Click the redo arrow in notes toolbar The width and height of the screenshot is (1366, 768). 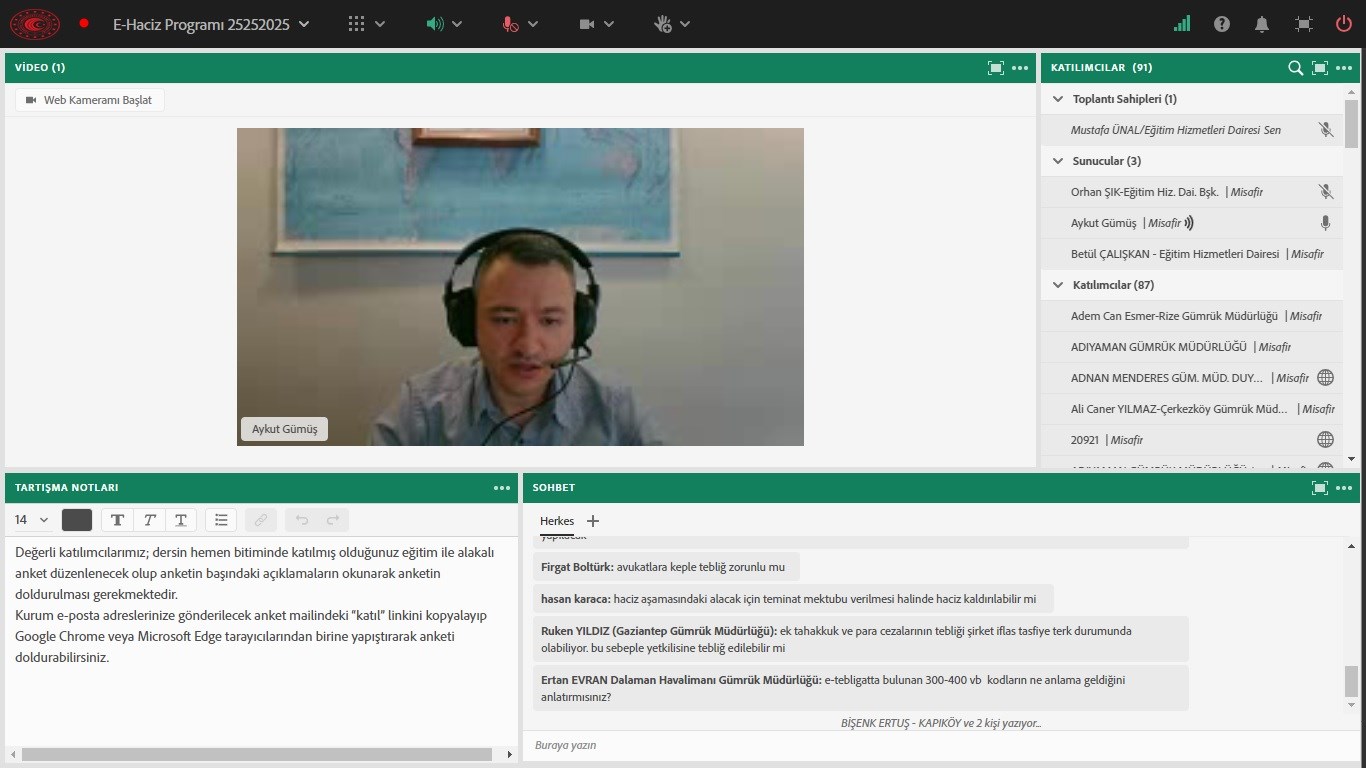click(x=333, y=520)
